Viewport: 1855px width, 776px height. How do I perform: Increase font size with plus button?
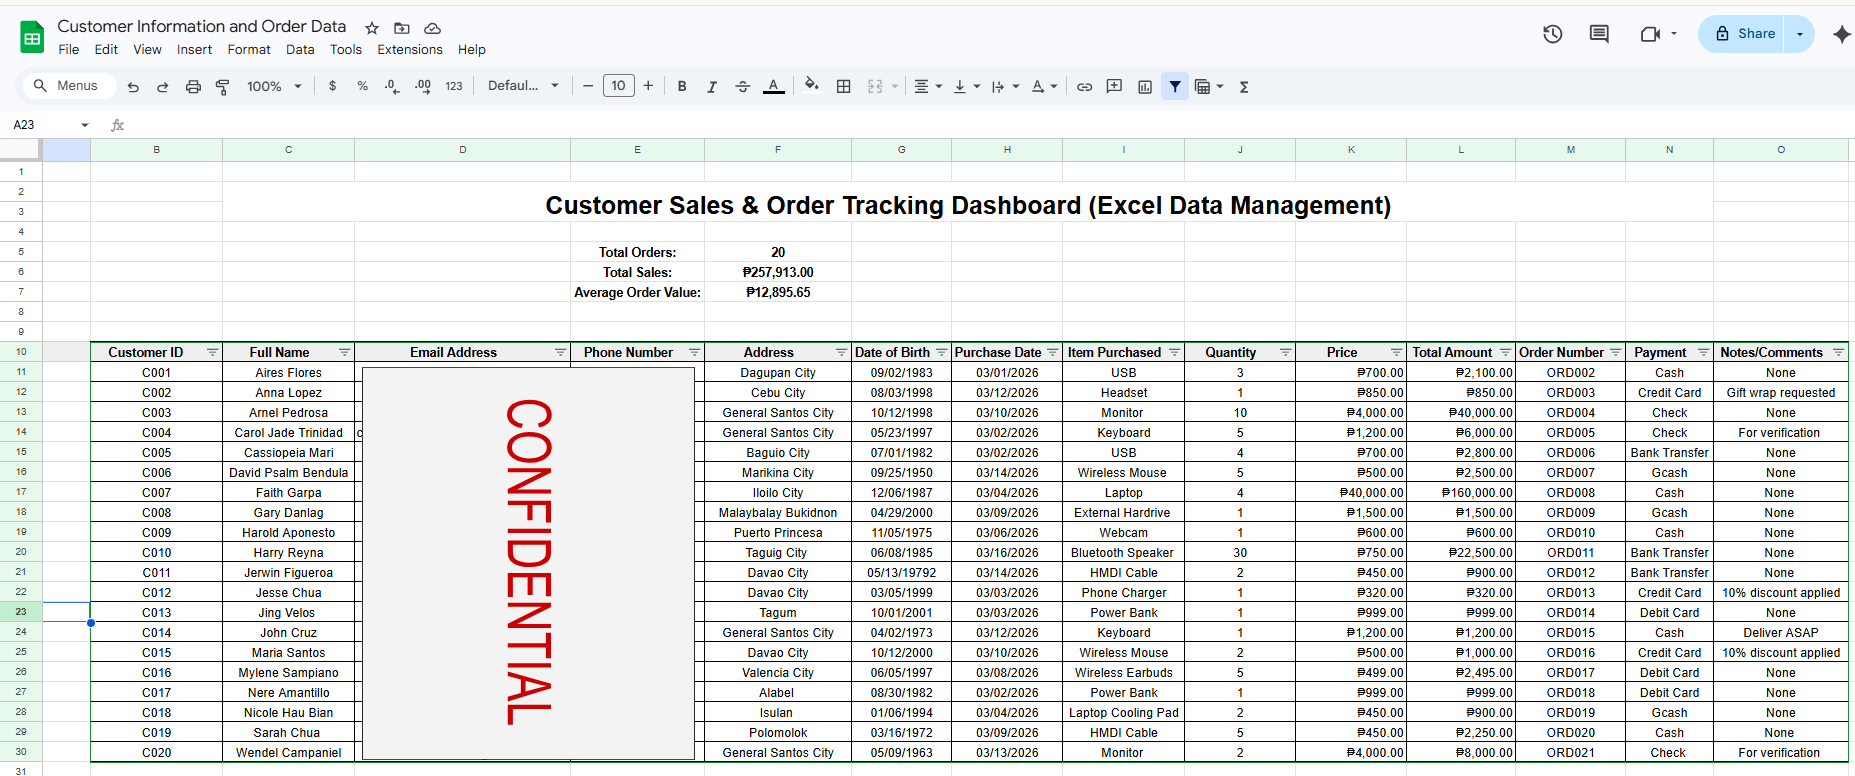tap(649, 86)
